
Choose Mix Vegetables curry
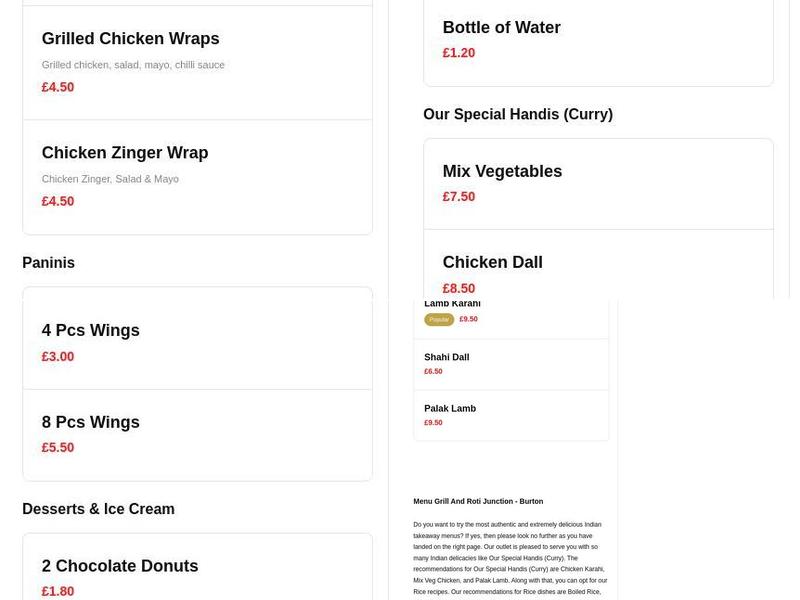point(502,172)
